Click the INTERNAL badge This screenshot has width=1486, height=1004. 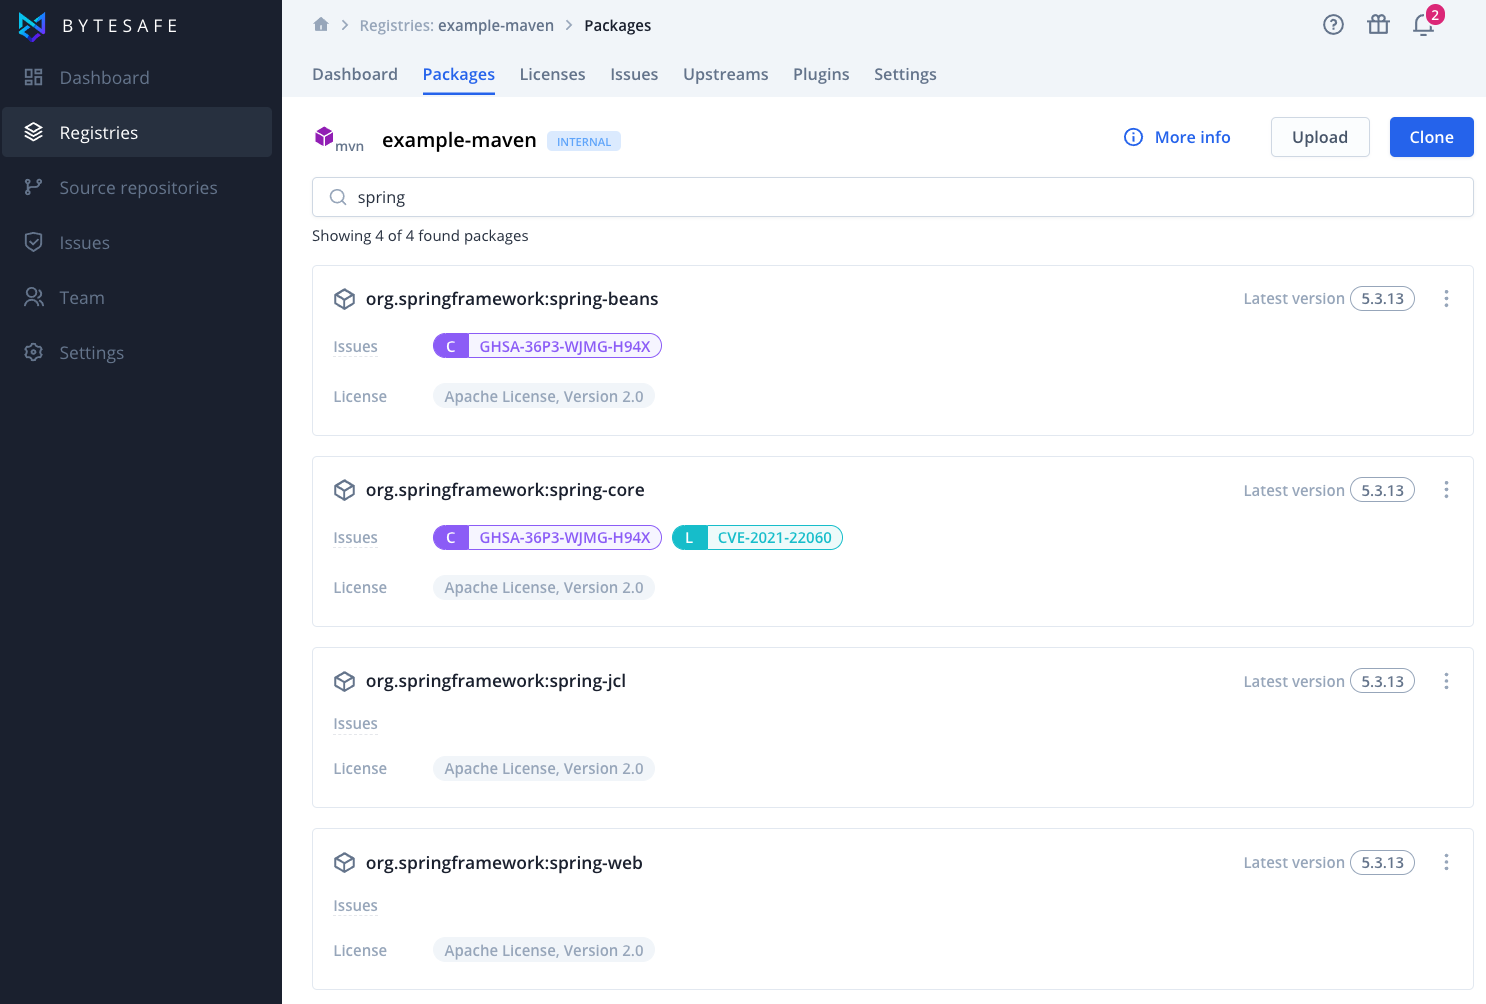click(x=584, y=142)
